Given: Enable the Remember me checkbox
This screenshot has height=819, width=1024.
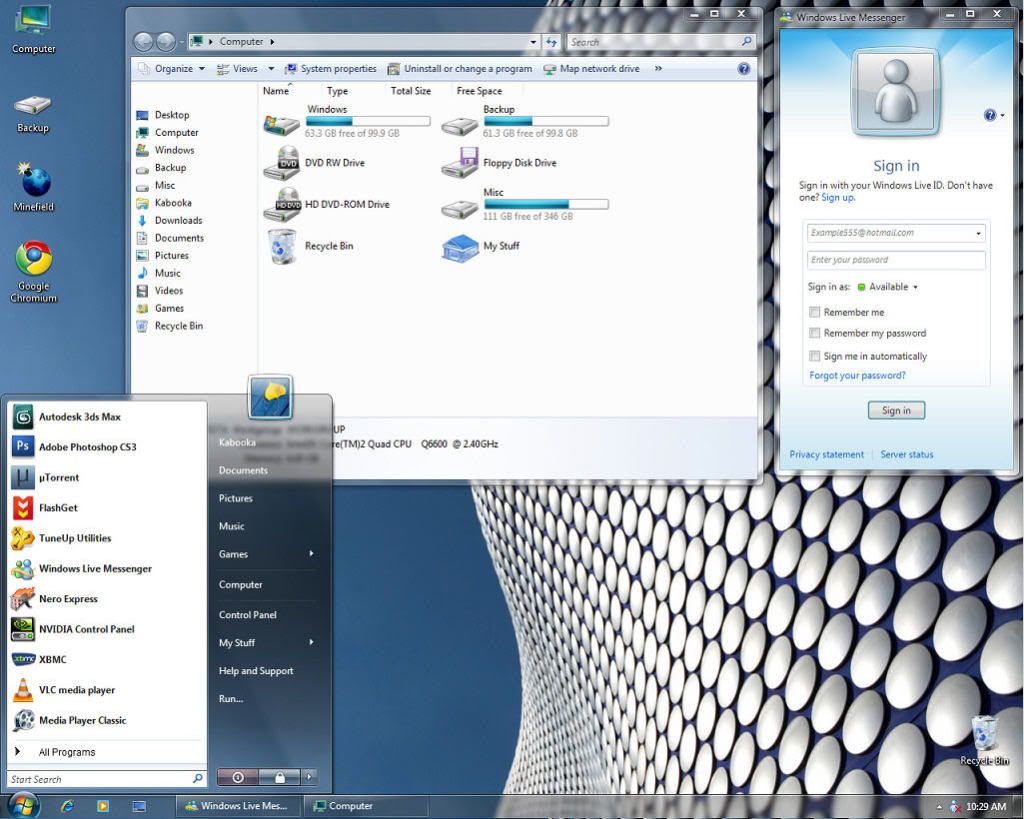Looking at the screenshot, I should tap(814, 312).
